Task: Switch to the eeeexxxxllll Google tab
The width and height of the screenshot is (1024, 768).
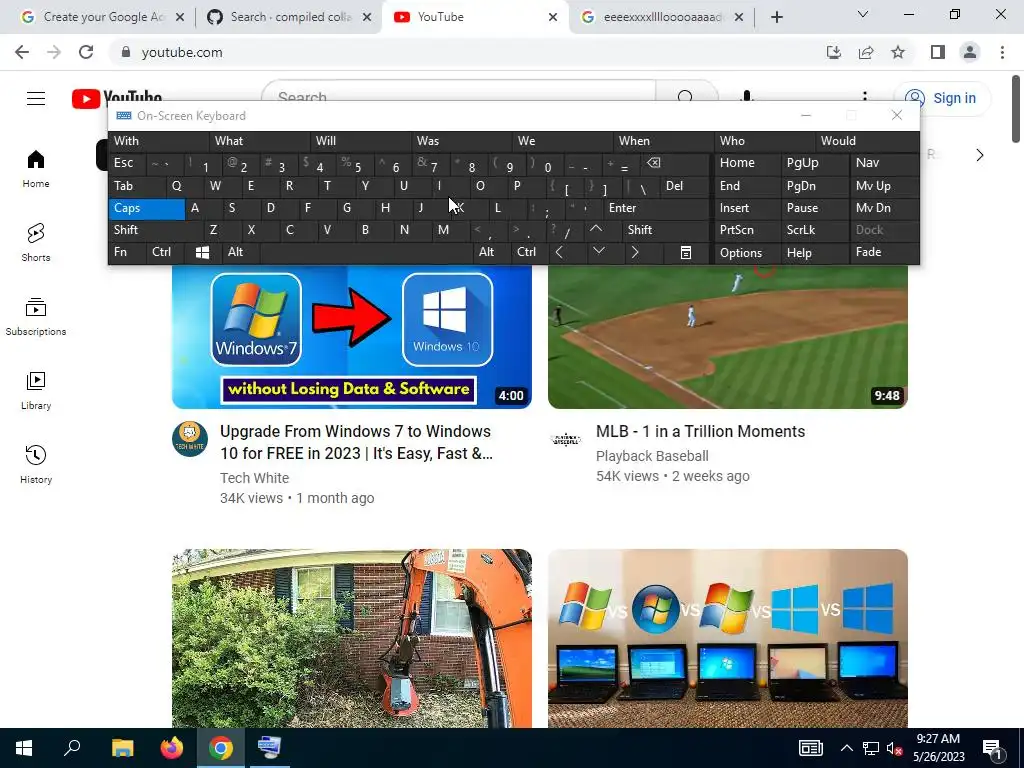Action: pyautogui.click(x=663, y=17)
